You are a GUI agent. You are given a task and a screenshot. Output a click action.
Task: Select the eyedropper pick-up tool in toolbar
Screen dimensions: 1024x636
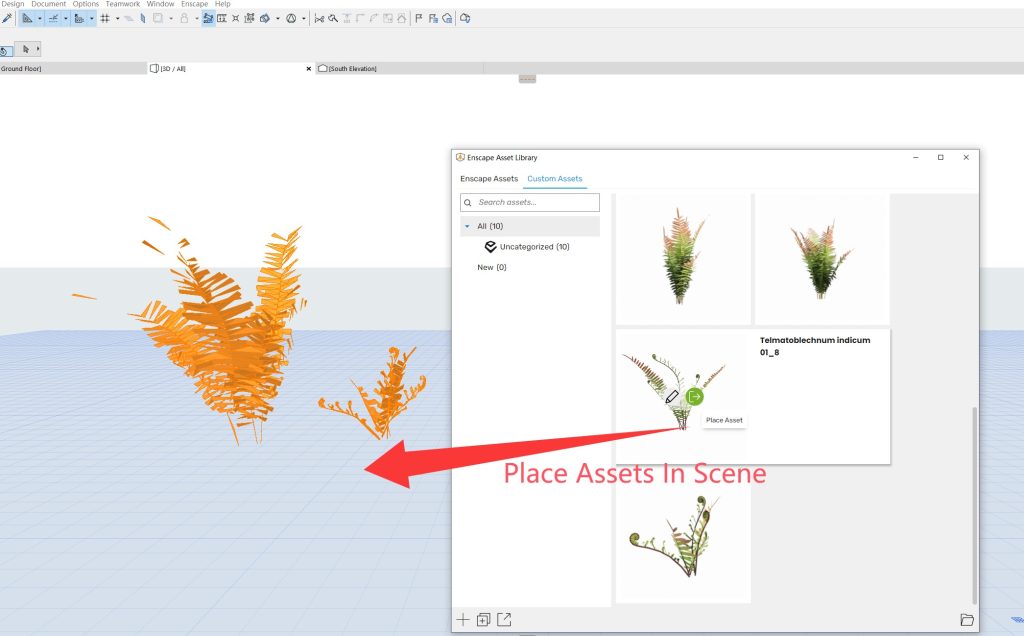(7, 18)
